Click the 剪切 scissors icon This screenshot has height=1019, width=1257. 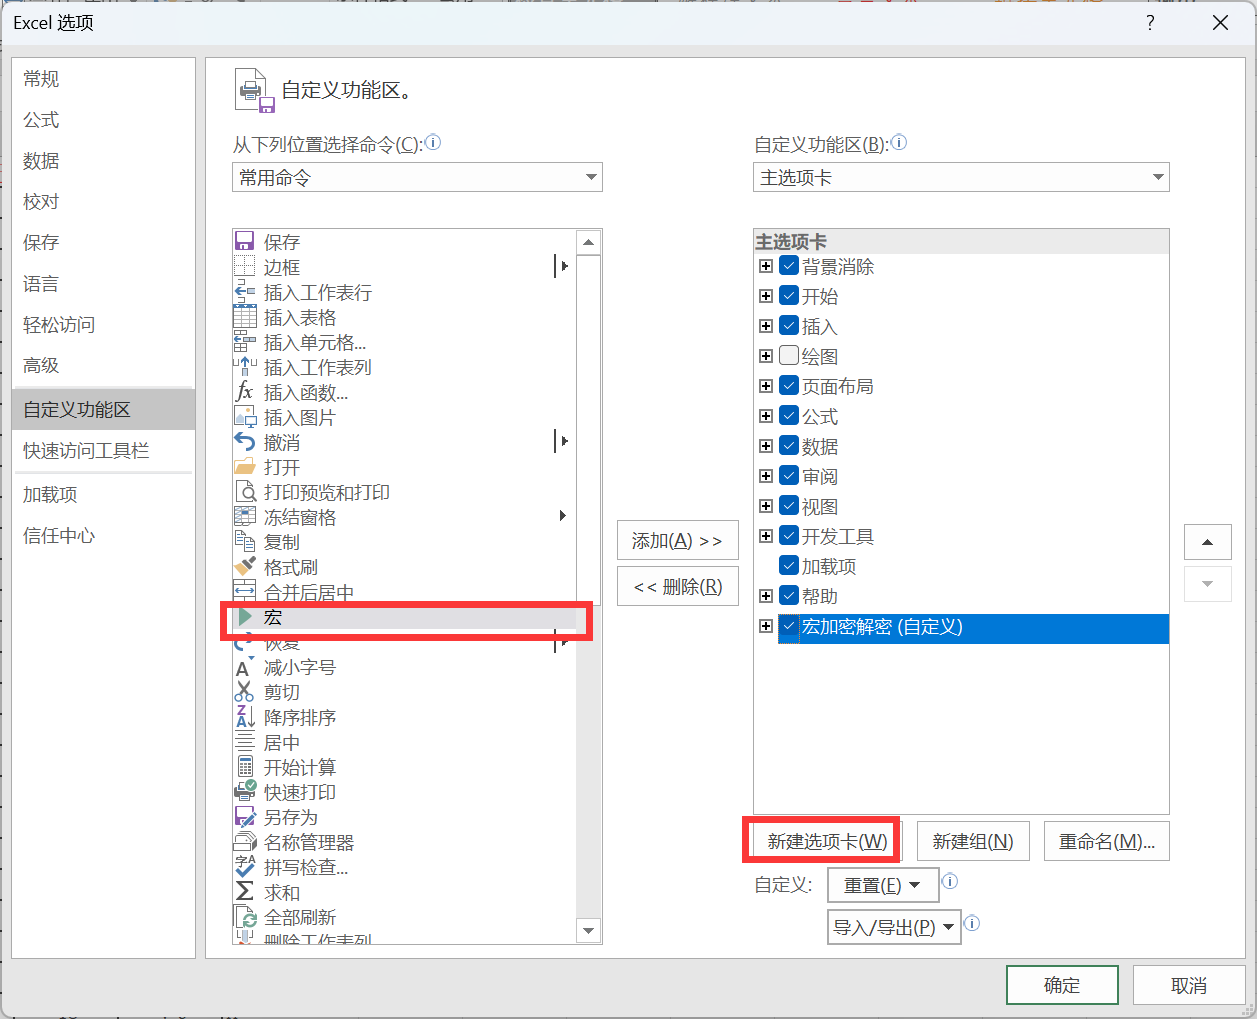click(x=244, y=692)
